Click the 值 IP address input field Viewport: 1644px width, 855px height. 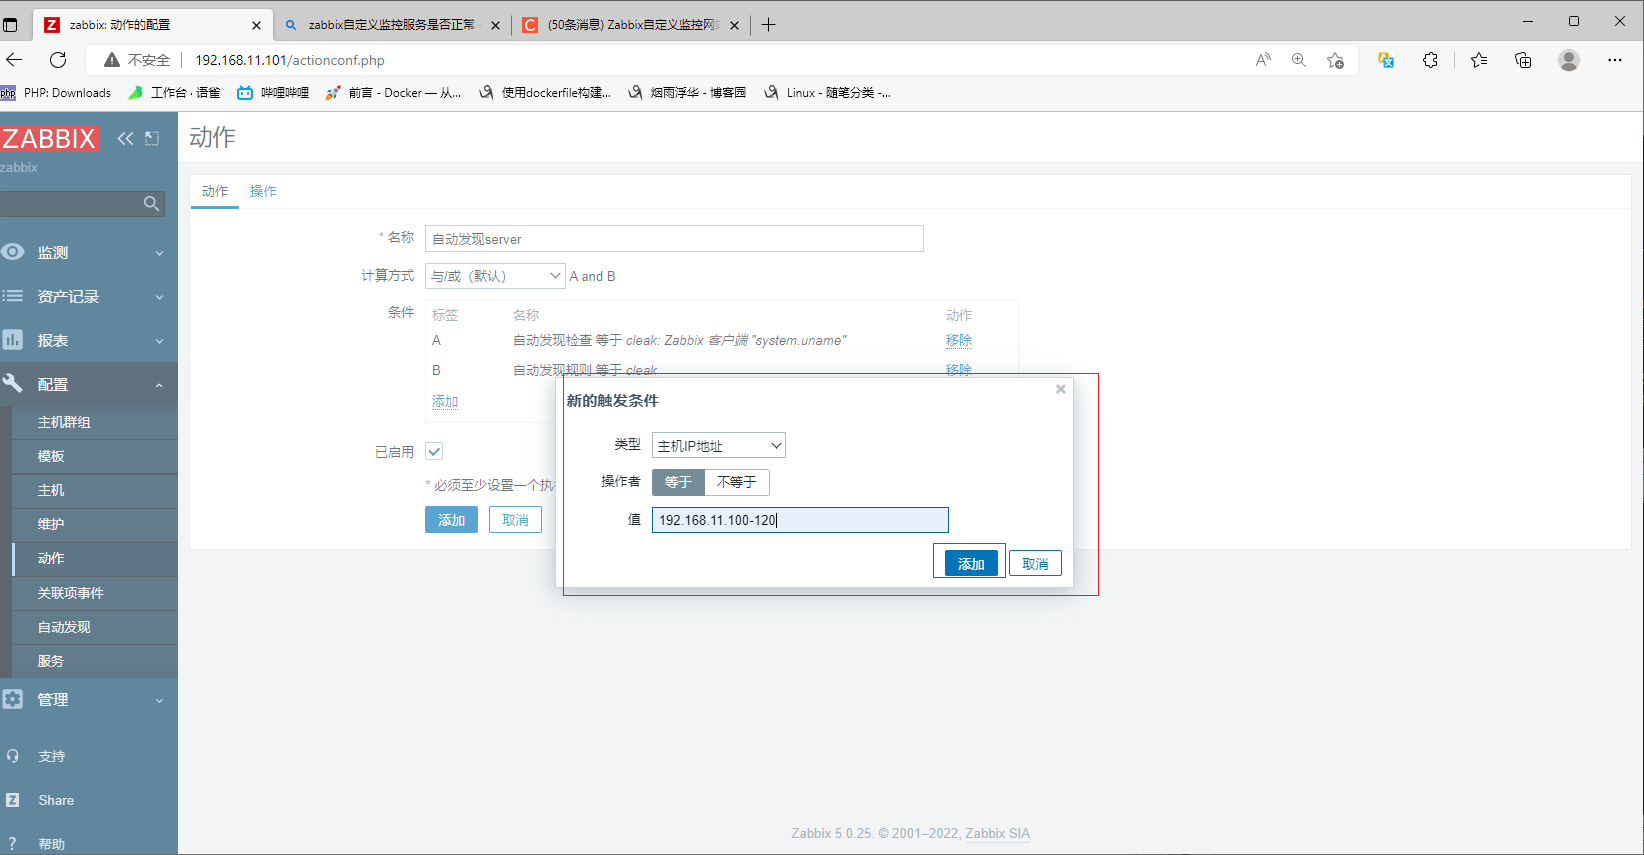800,520
